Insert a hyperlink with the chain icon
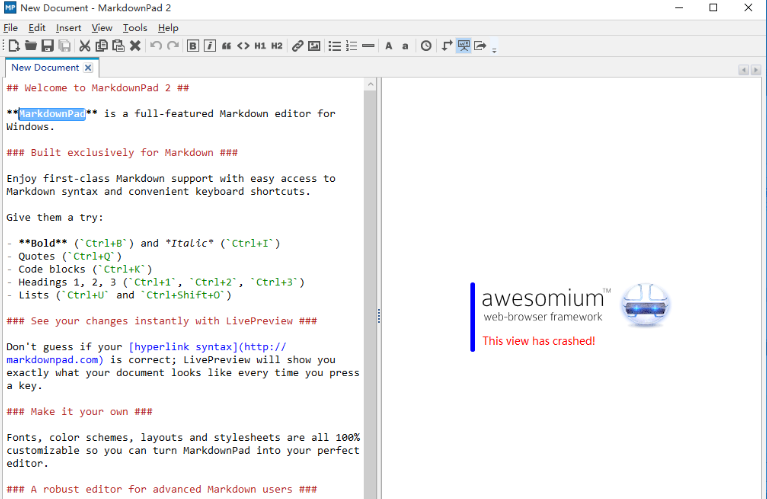The height and width of the screenshot is (499, 767). [297, 46]
